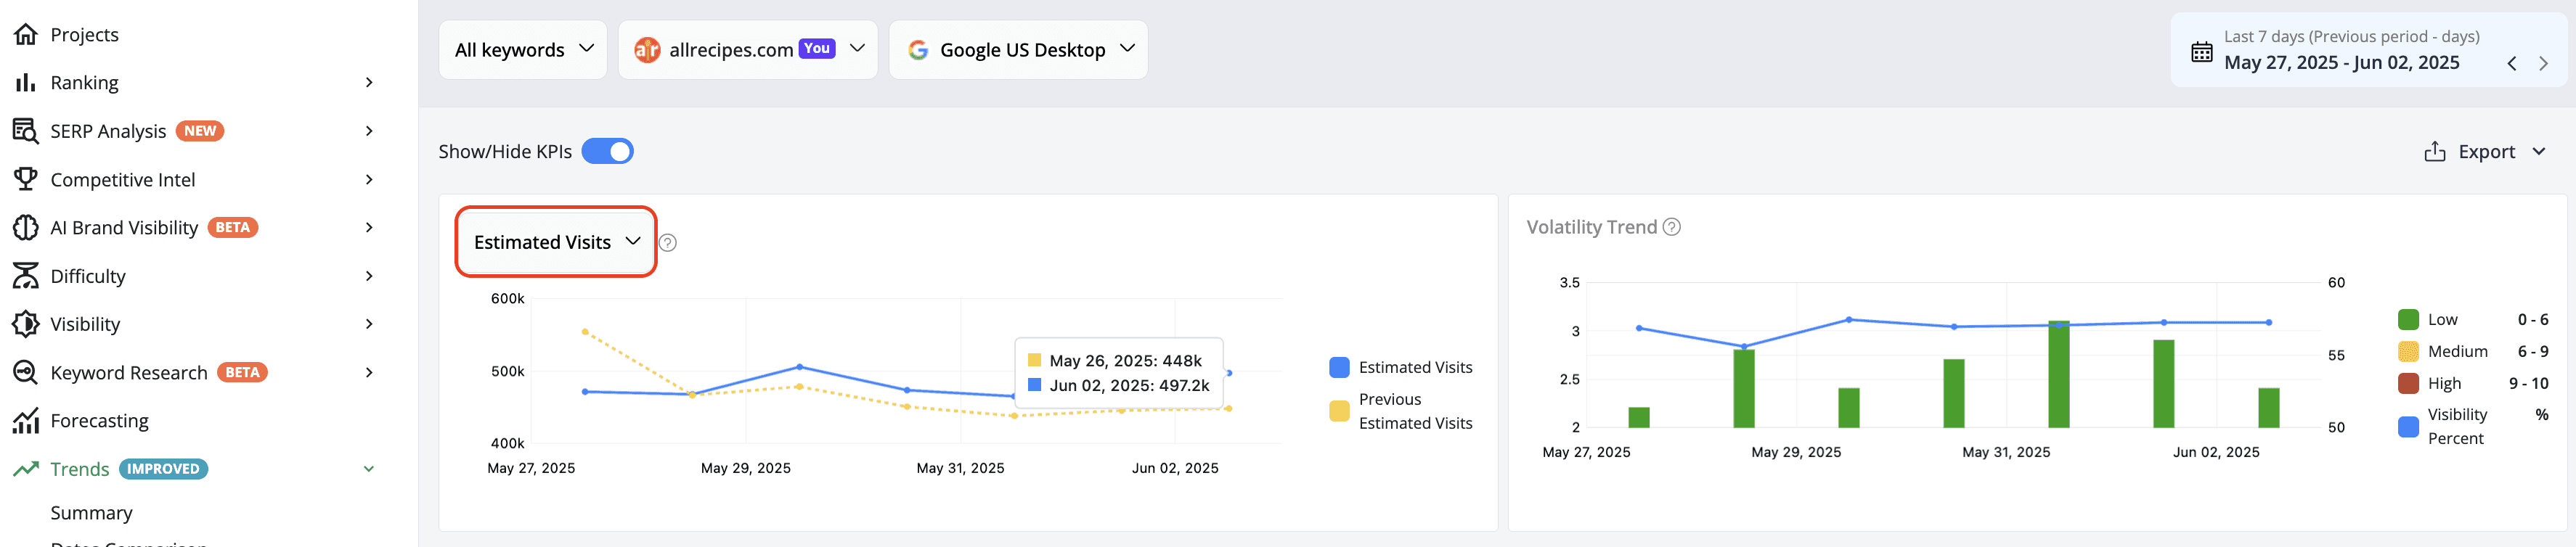The image size is (2576, 547).
Task: Expand the Keyword Research menu
Action: (x=194, y=372)
